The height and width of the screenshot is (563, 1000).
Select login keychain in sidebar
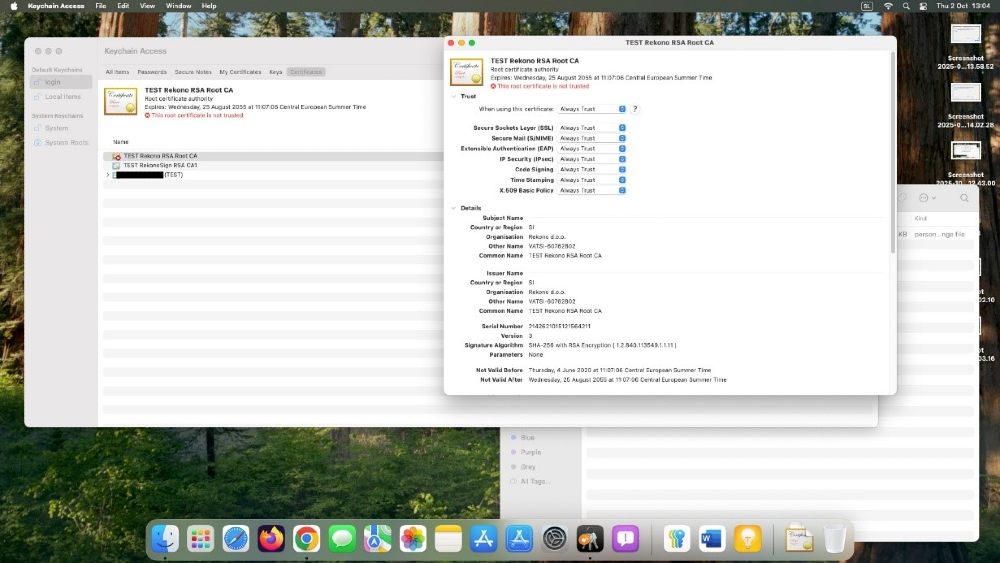61,82
